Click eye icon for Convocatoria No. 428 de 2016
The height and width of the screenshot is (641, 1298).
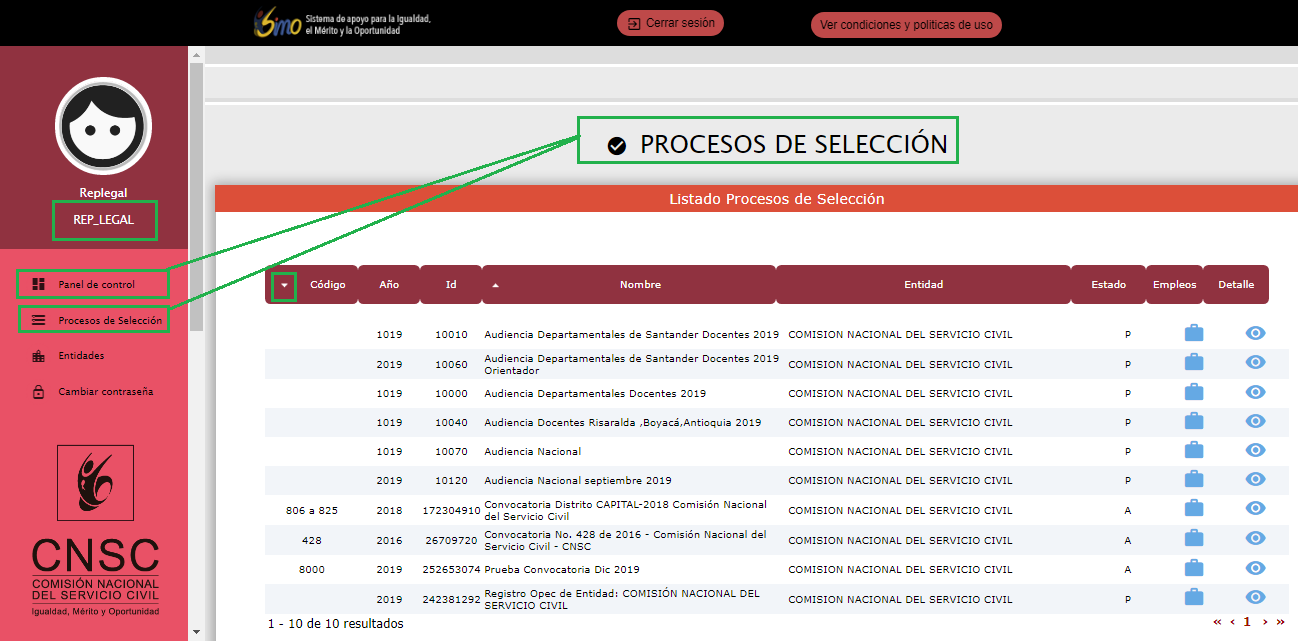click(x=1255, y=538)
